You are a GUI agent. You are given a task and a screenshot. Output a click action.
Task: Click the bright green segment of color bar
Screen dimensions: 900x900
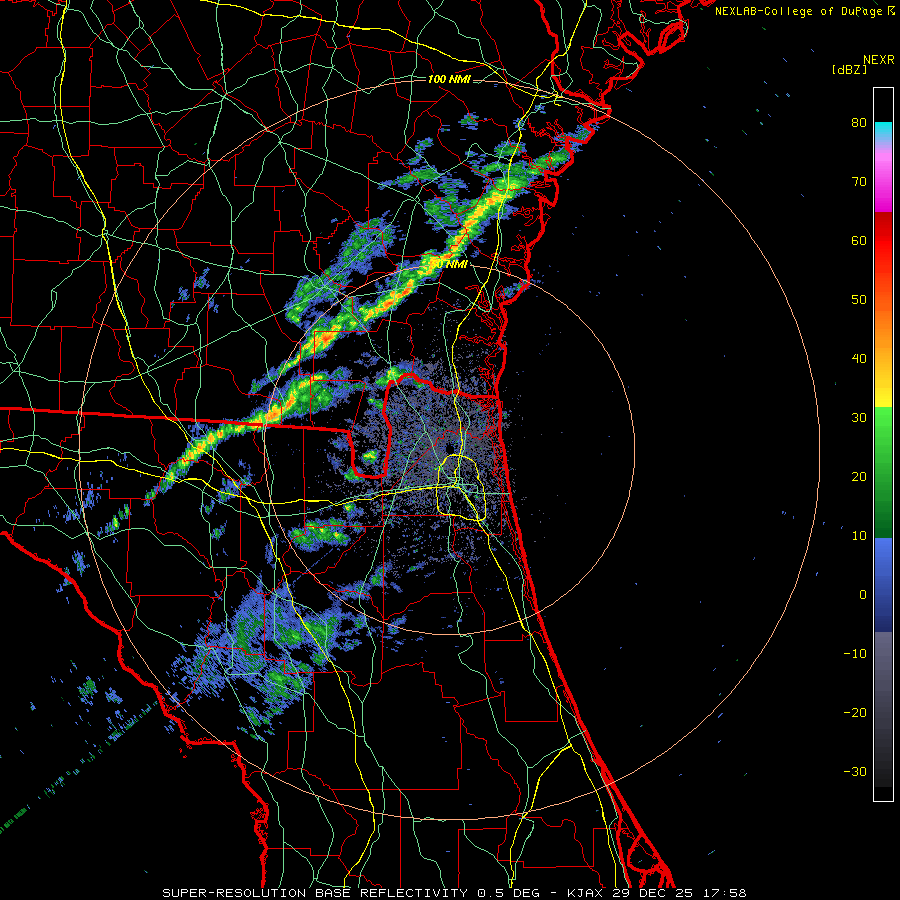tap(883, 425)
